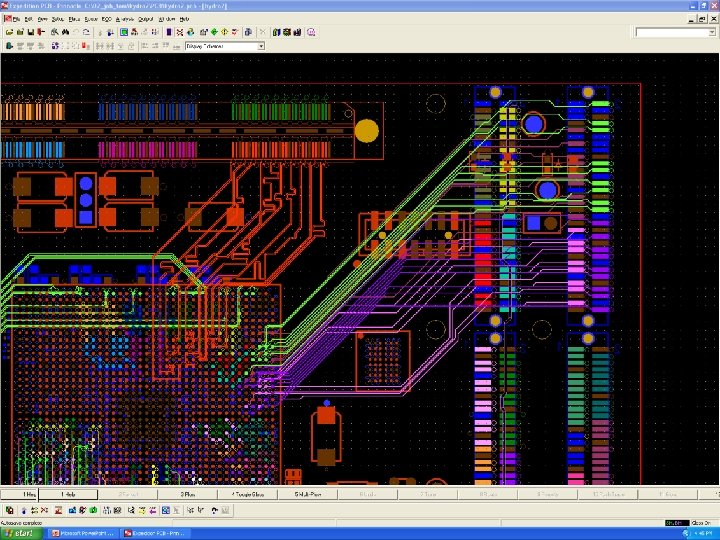Expand the top-right combo box
Image resolution: width=720 pixels, height=540 pixels.
pyautogui.click(x=712, y=32)
